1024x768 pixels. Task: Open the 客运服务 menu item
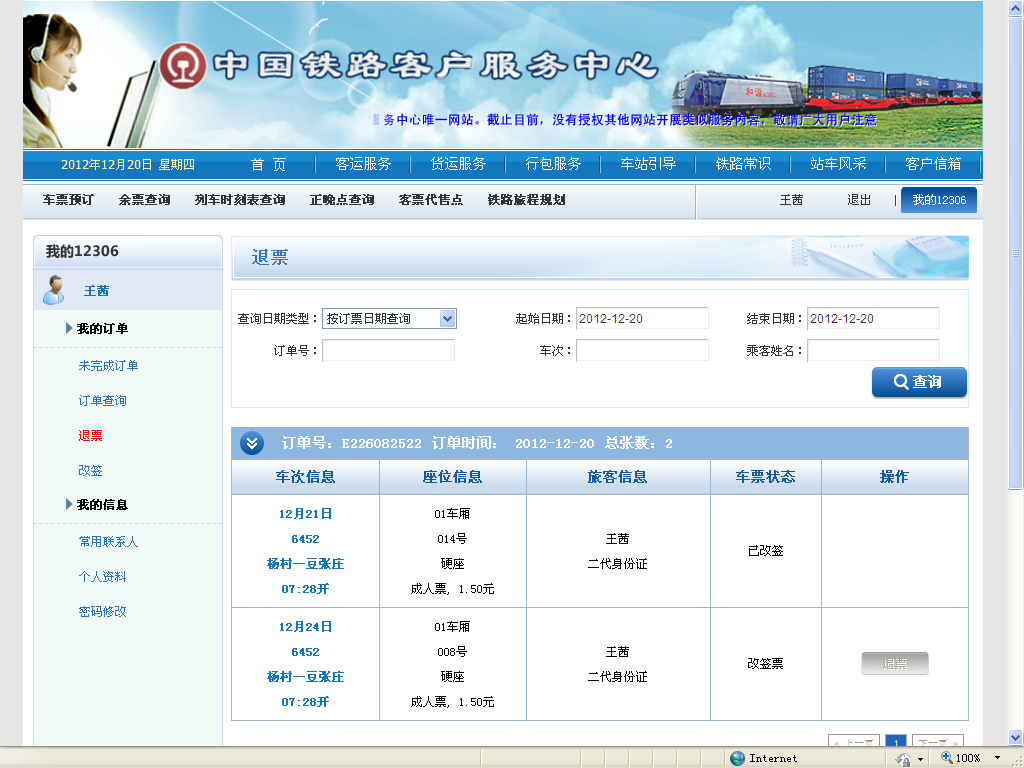click(363, 164)
